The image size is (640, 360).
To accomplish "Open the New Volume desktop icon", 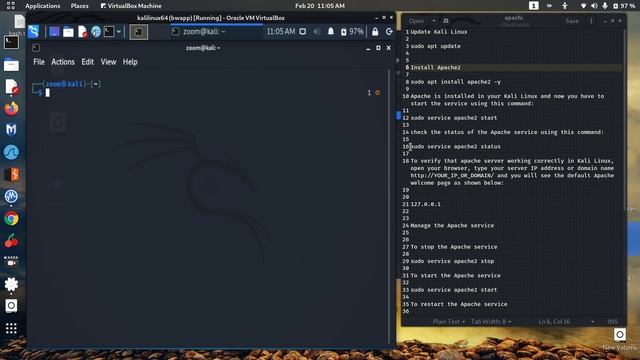I will tap(620, 339).
